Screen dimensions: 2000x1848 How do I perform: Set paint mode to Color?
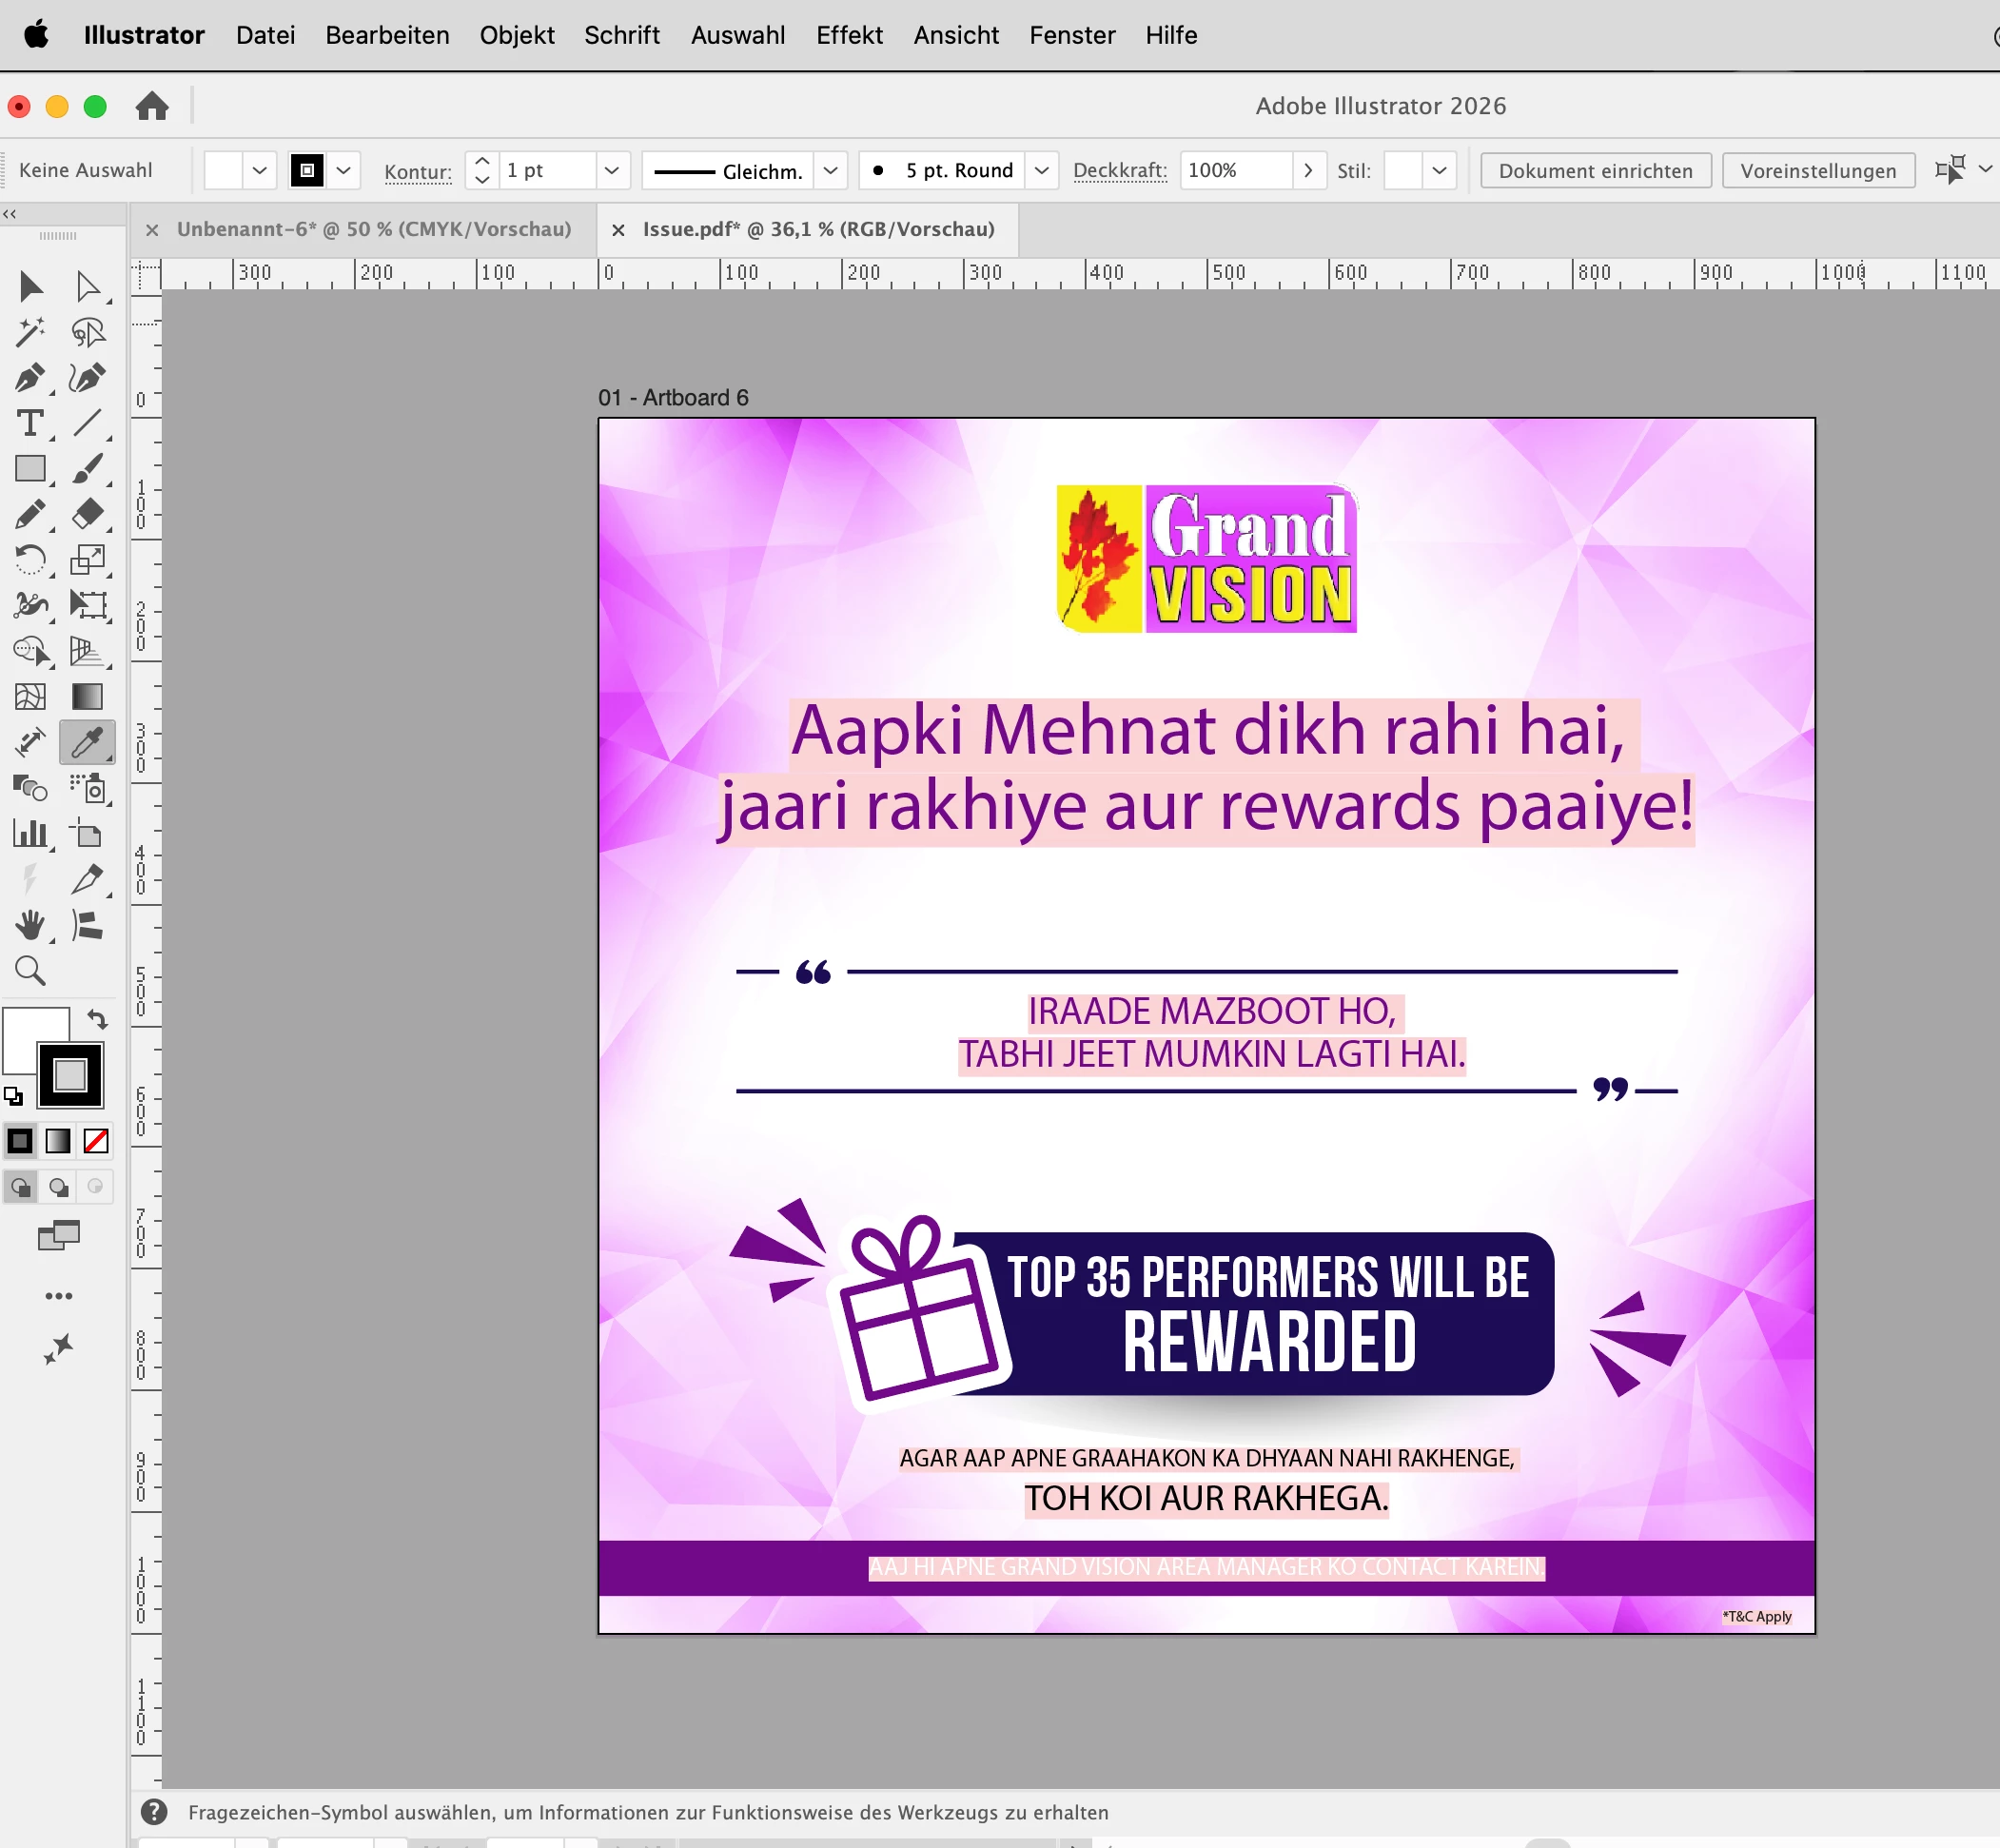coord(20,1141)
